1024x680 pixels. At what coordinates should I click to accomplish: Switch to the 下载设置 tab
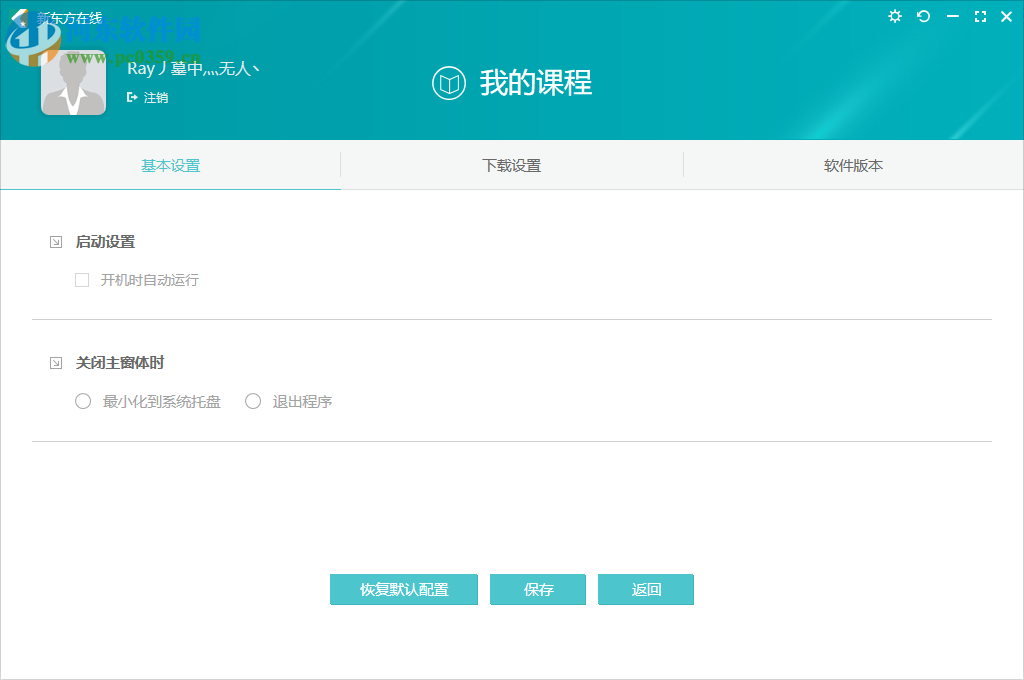point(511,165)
